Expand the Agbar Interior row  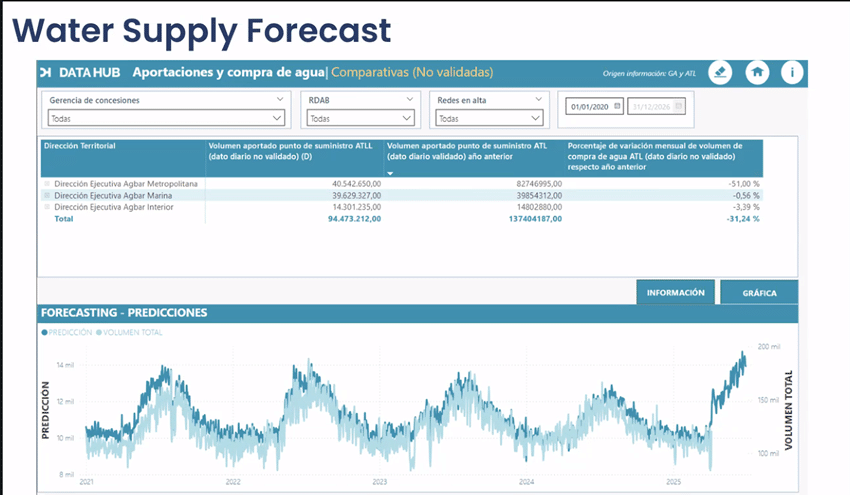[x=46, y=207]
